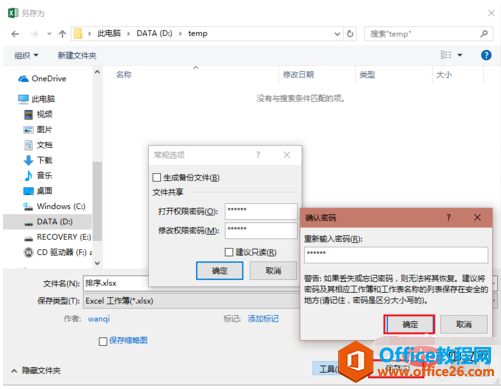The image size is (501, 389).
Task: Open the blue help icon
Action: click(x=486, y=55)
